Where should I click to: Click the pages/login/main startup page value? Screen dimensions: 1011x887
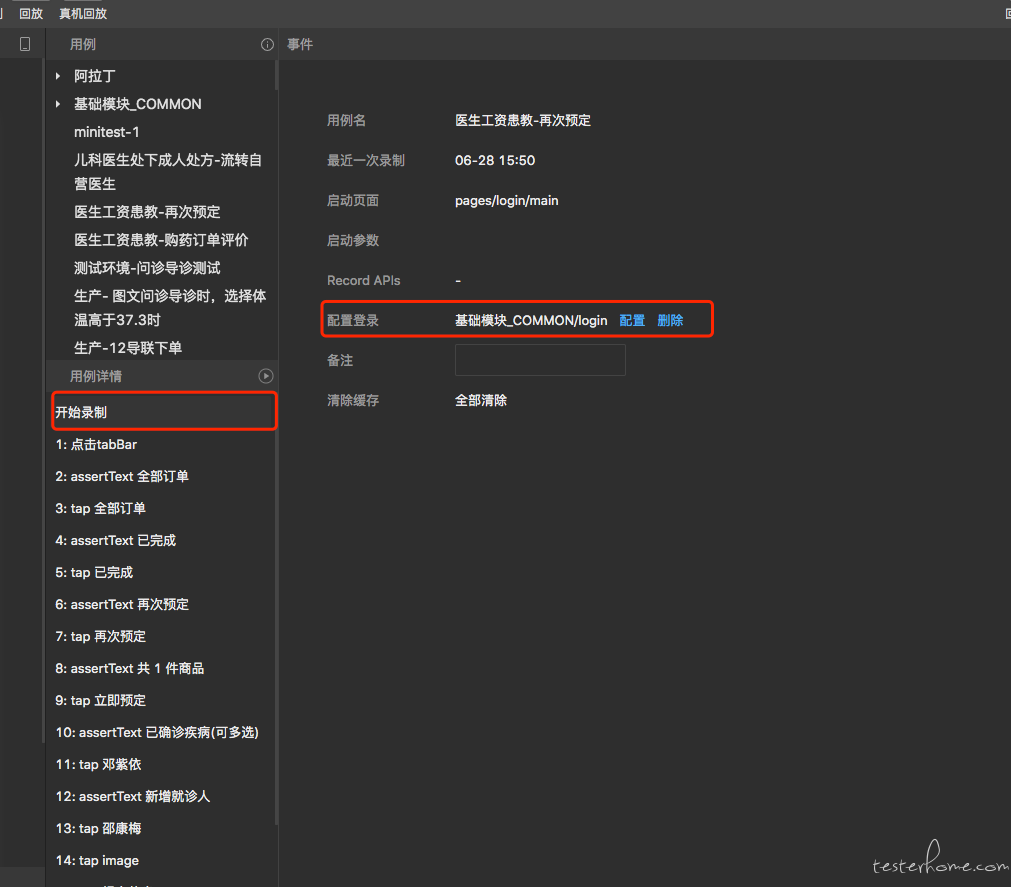(x=507, y=200)
